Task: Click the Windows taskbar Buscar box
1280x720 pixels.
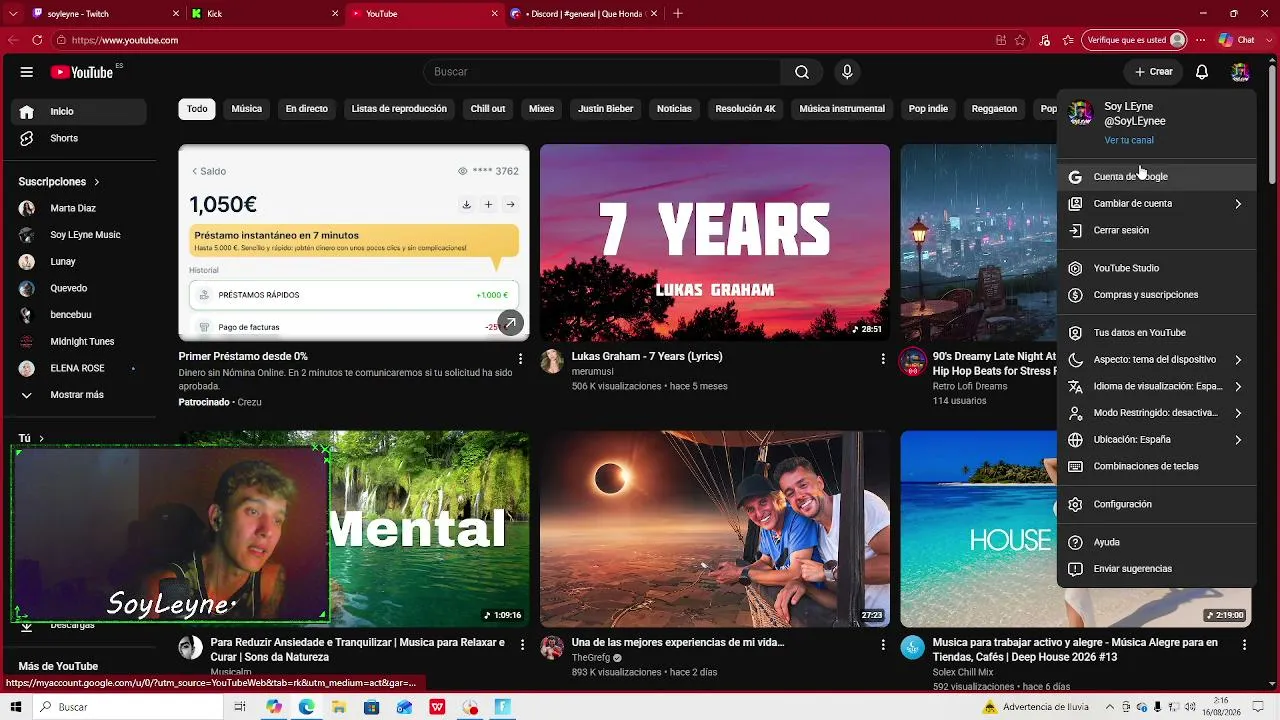Action: click(x=128, y=707)
